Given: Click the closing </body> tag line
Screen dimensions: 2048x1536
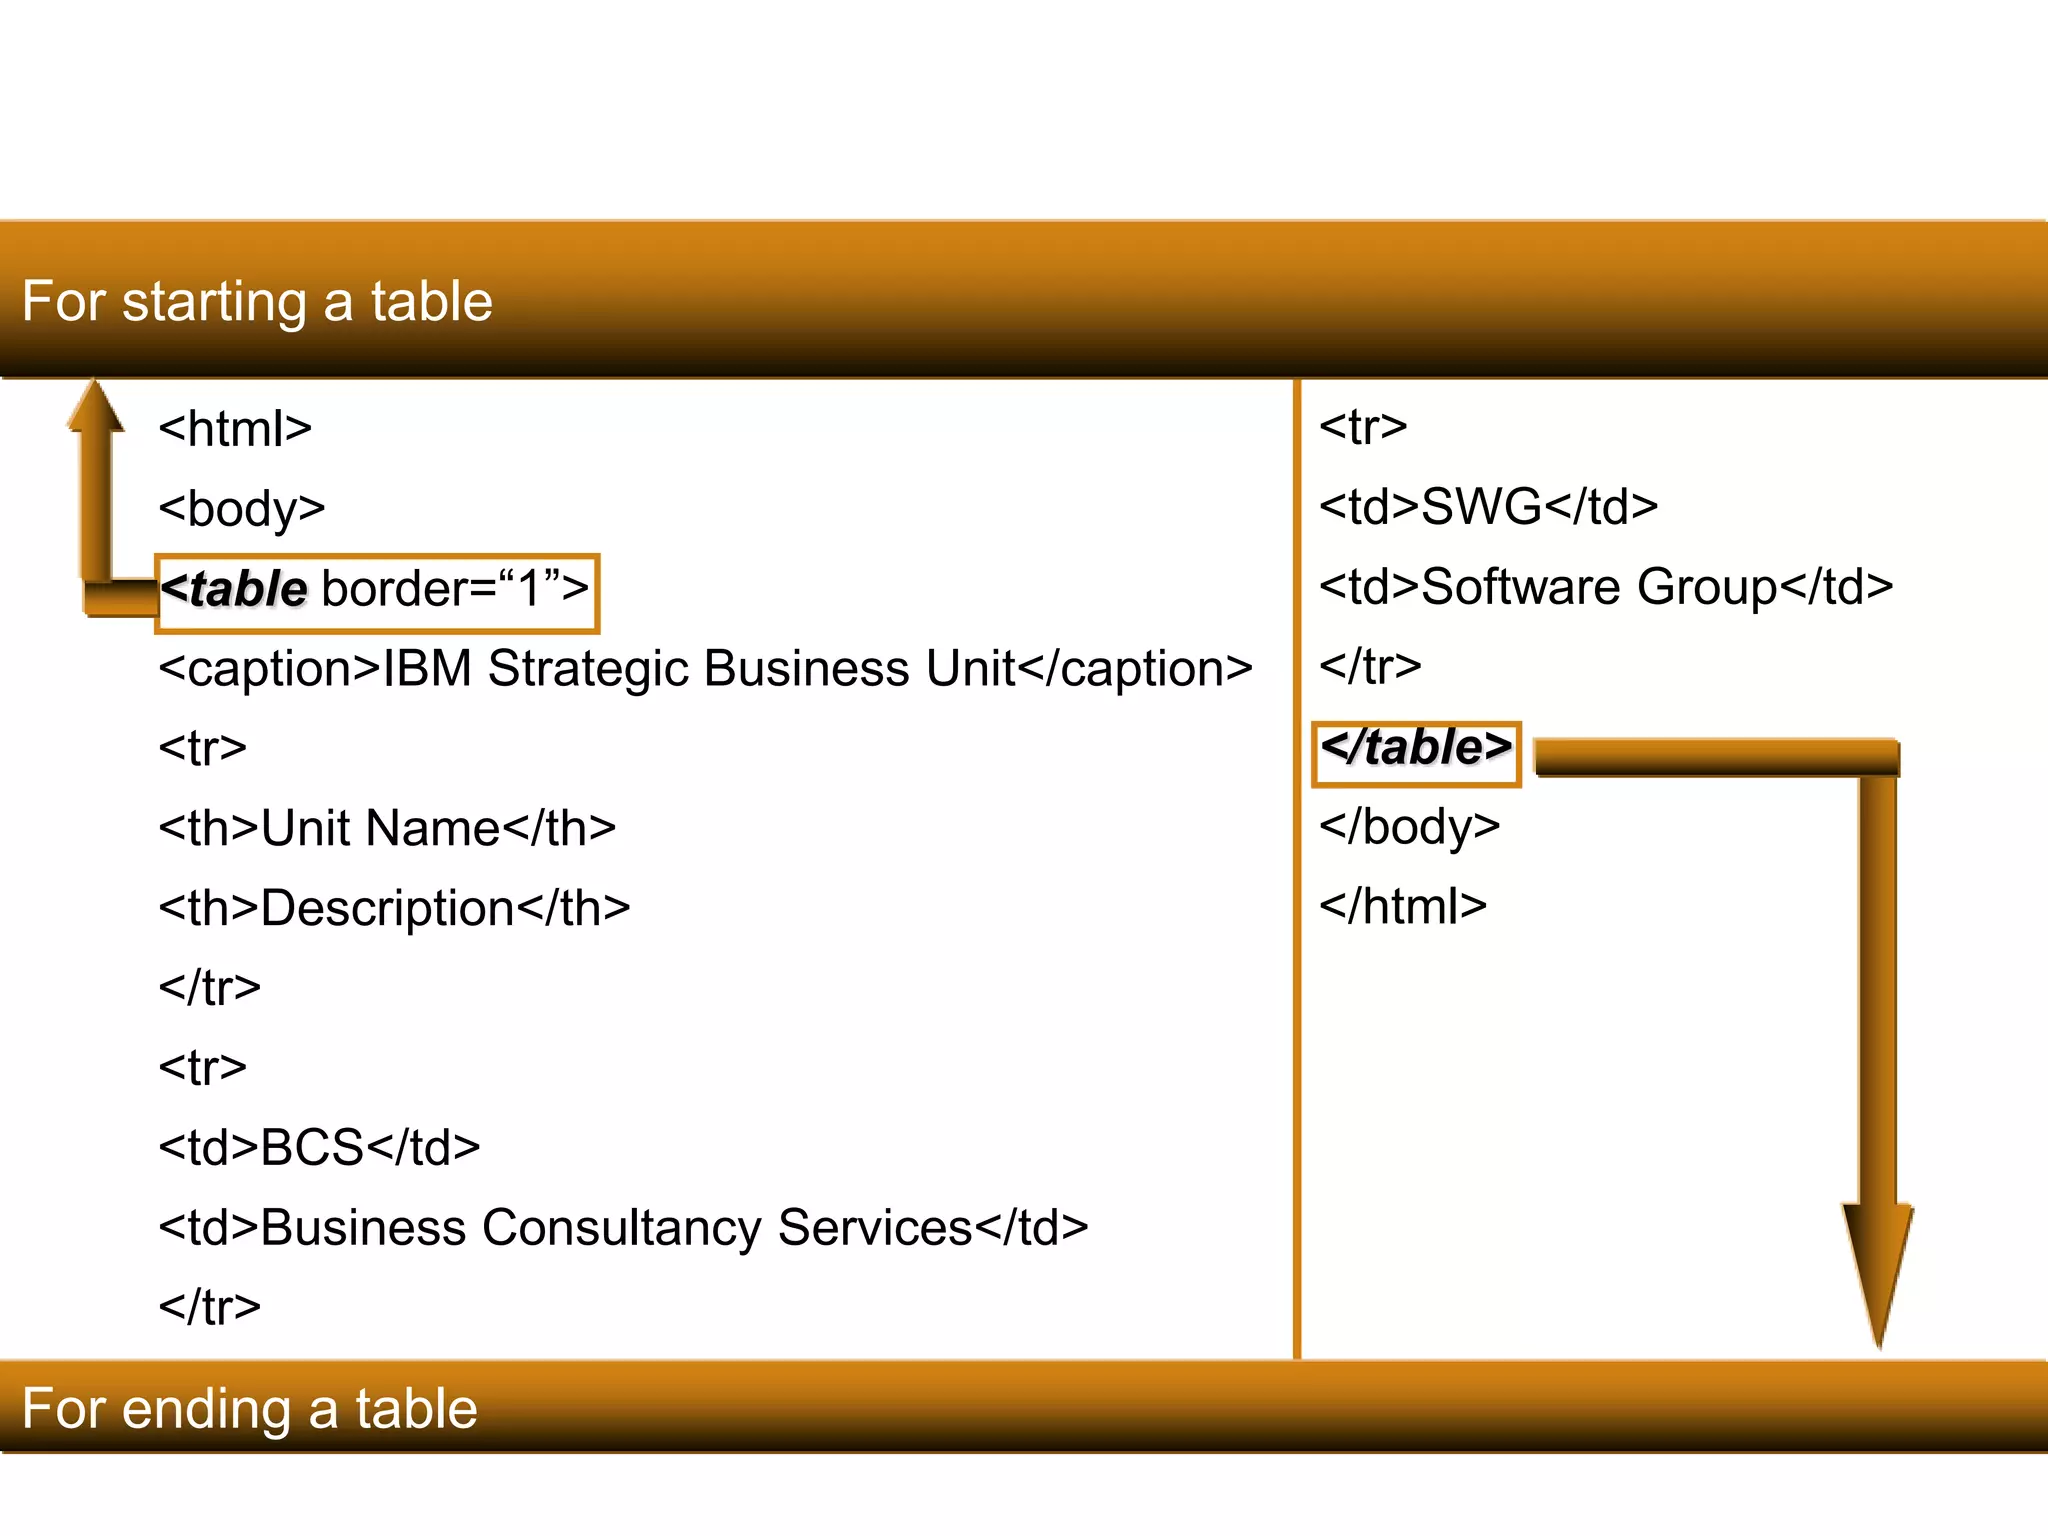Looking at the screenshot, I should (x=1409, y=826).
